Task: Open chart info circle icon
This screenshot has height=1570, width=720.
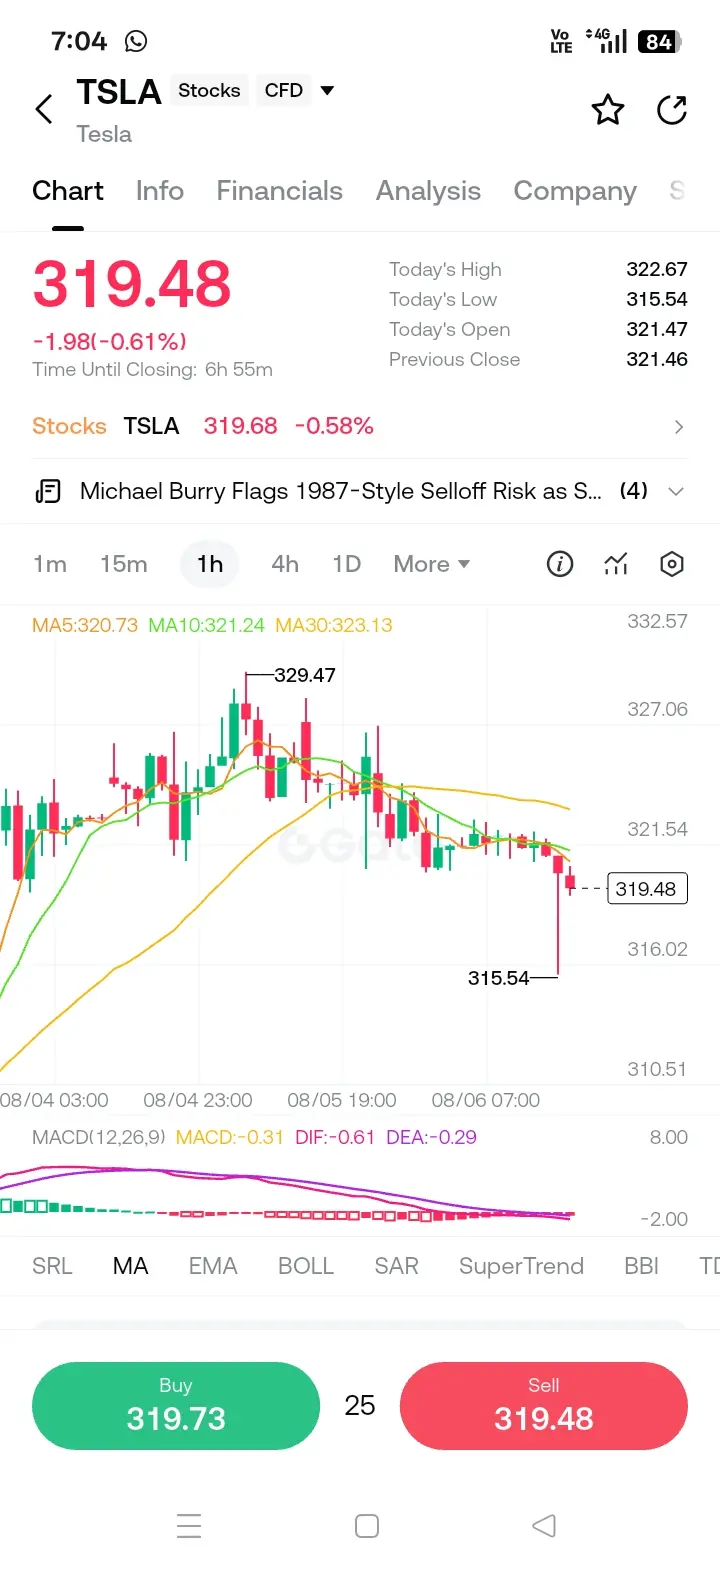Action: (x=560, y=564)
